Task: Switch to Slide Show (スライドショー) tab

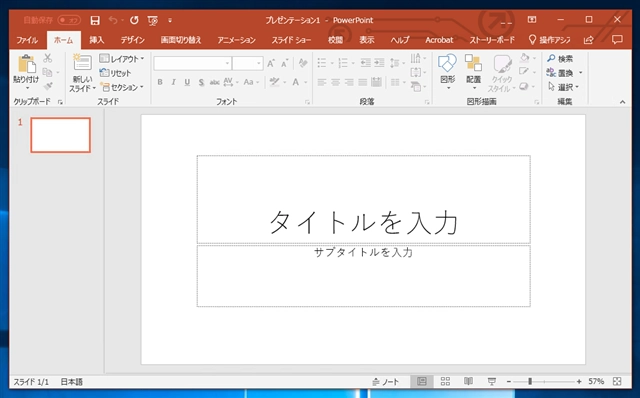Action: click(291, 40)
